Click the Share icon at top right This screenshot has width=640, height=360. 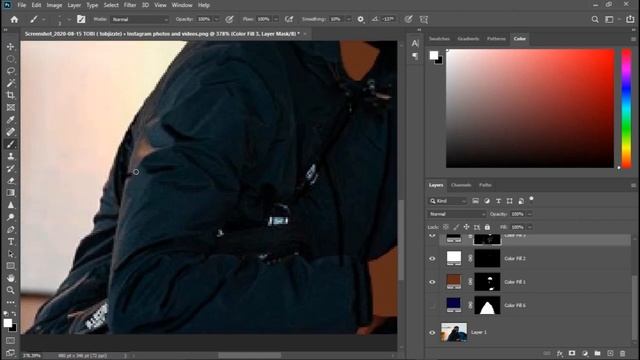point(631,19)
